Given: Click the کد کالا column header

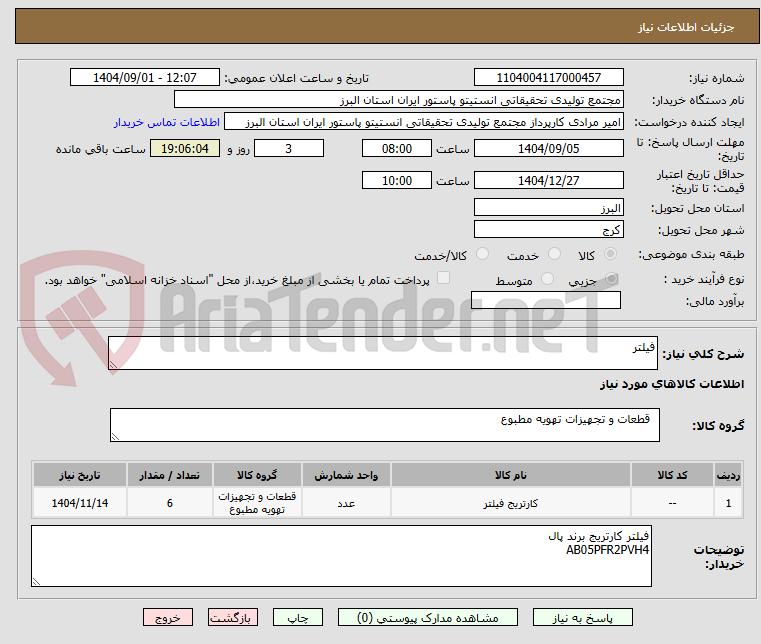Looking at the screenshot, I should pyautogui.click(x=672, y=475).
